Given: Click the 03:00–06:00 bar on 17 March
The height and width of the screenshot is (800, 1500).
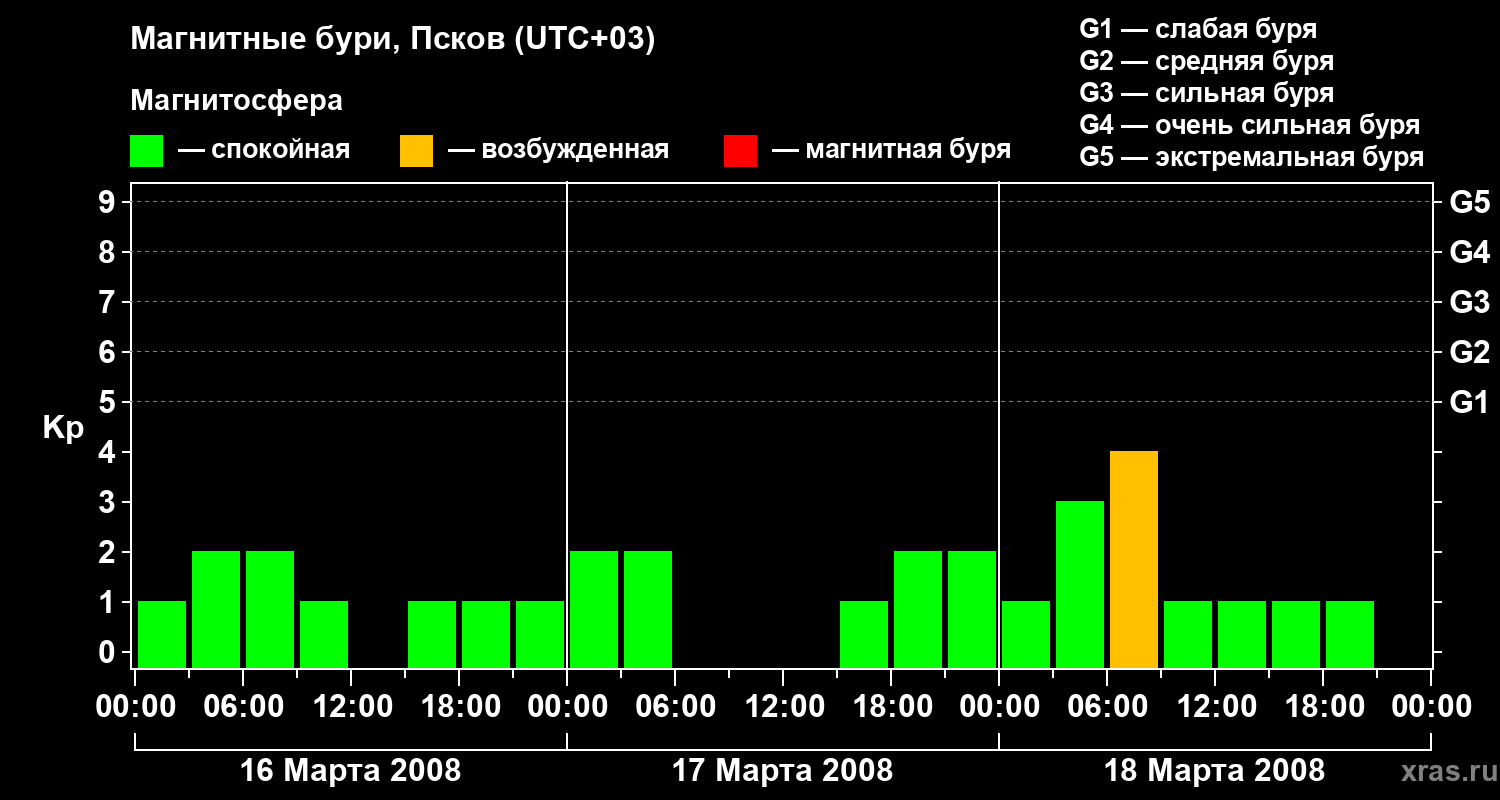Looking at the screenshot, I should click(648, 610).
